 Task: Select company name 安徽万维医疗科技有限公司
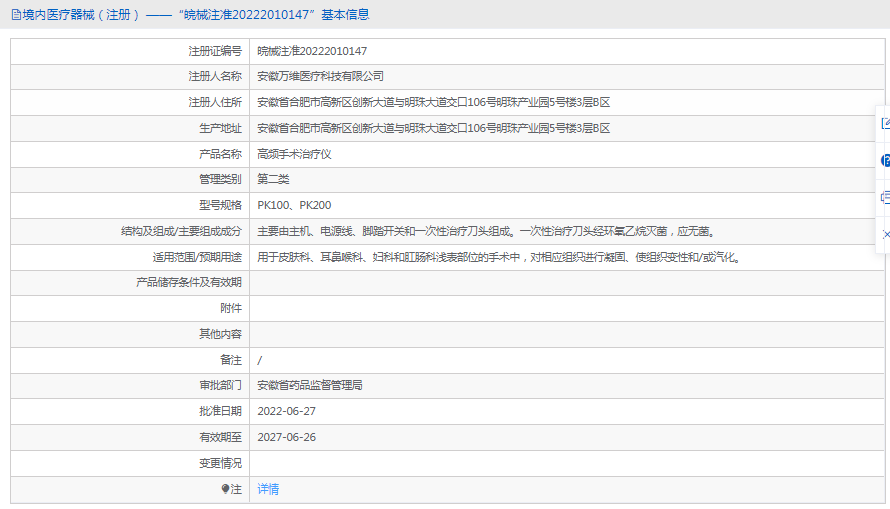[x=321, y=76]
